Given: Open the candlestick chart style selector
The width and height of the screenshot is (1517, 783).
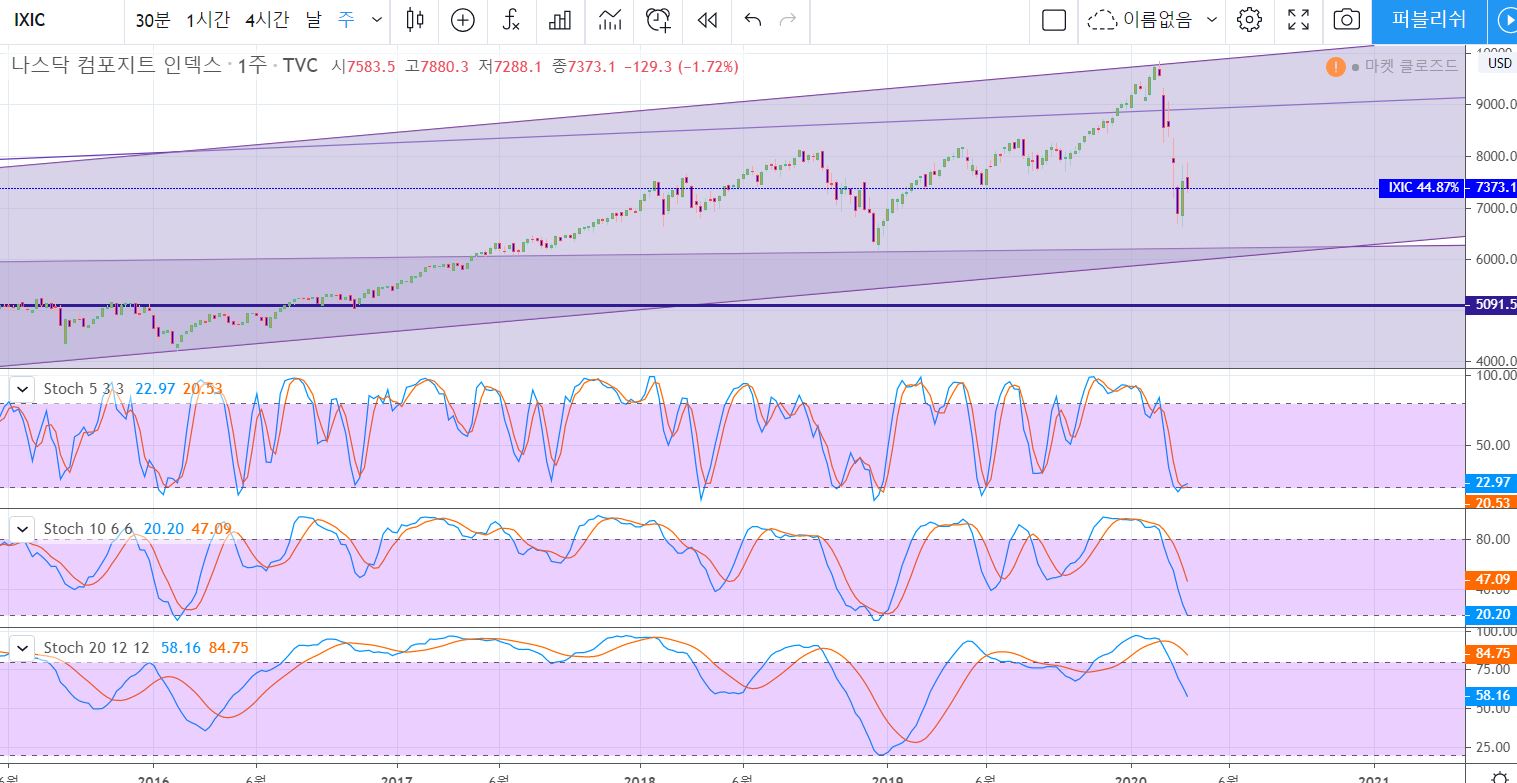Looking at the screenshot, I should pyautogui.click(x=416, y=19).
